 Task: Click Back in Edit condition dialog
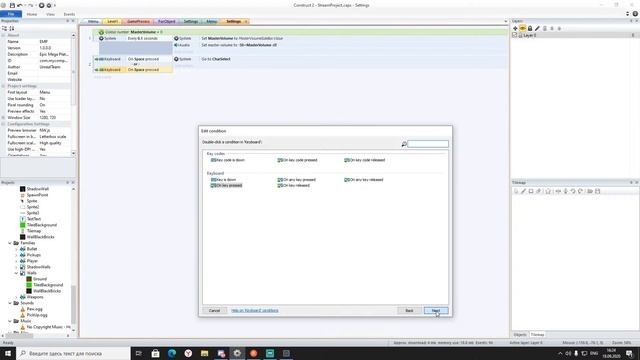point(409,311)
